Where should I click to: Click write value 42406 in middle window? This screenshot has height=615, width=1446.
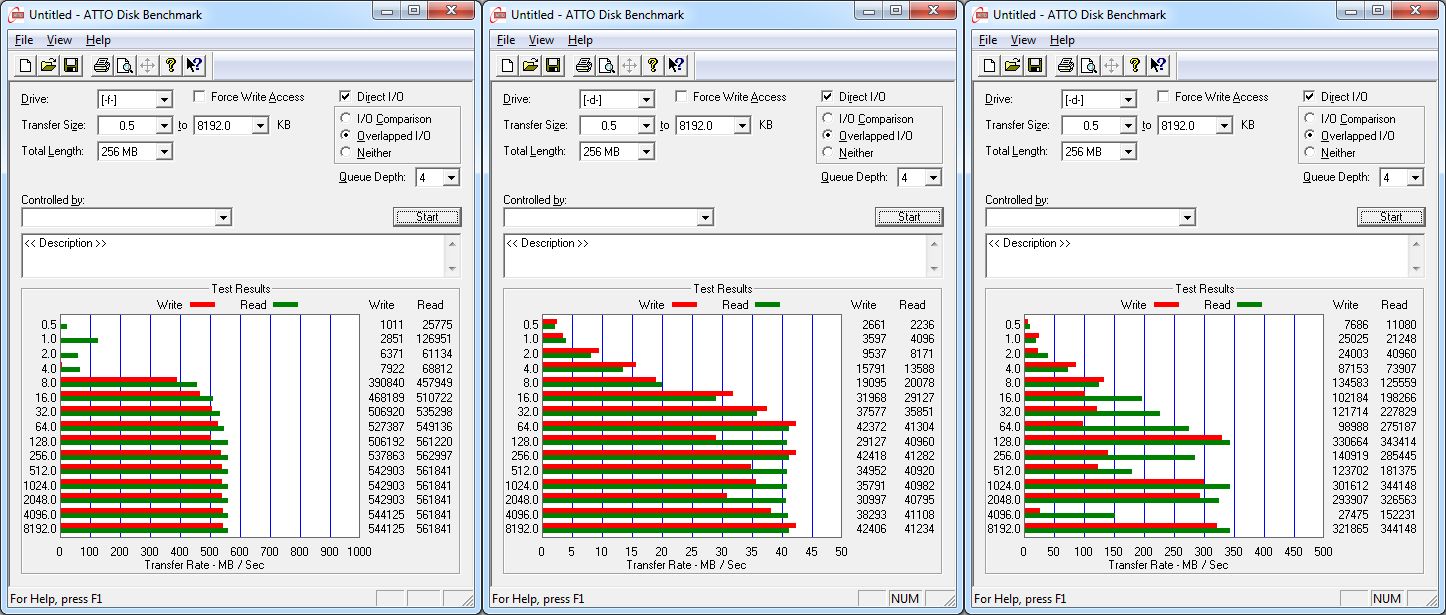point(869,529)
